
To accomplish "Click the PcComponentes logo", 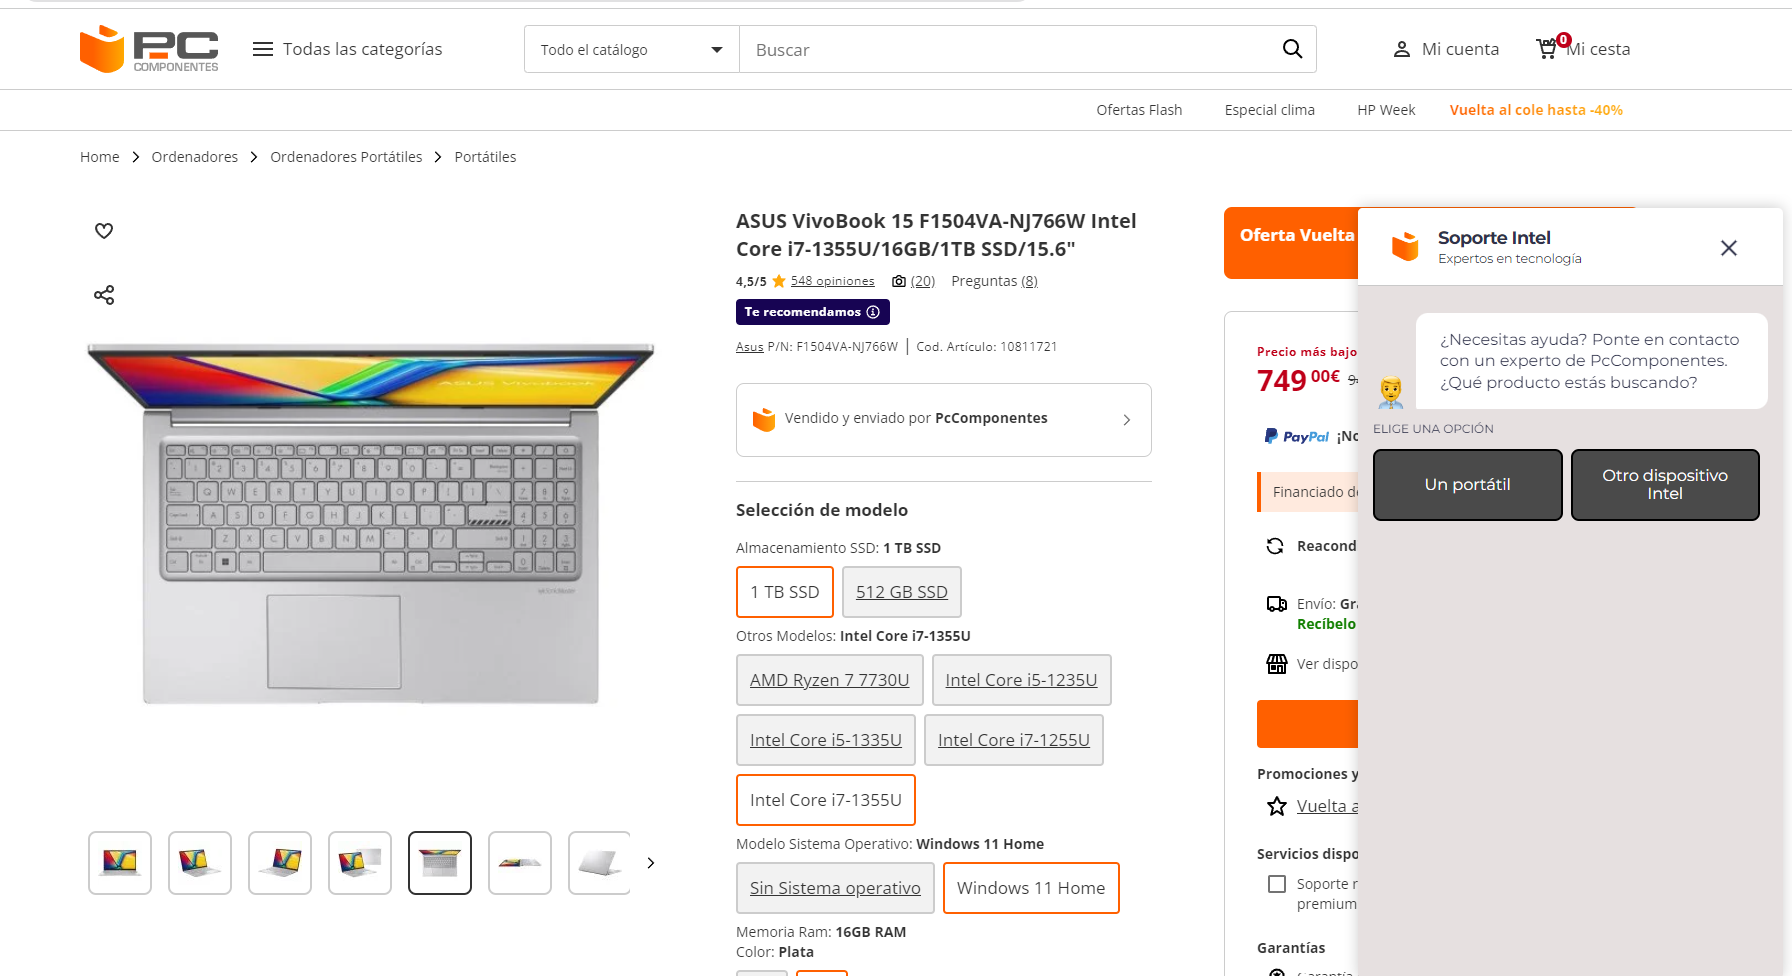I will (x=149, y=49).
